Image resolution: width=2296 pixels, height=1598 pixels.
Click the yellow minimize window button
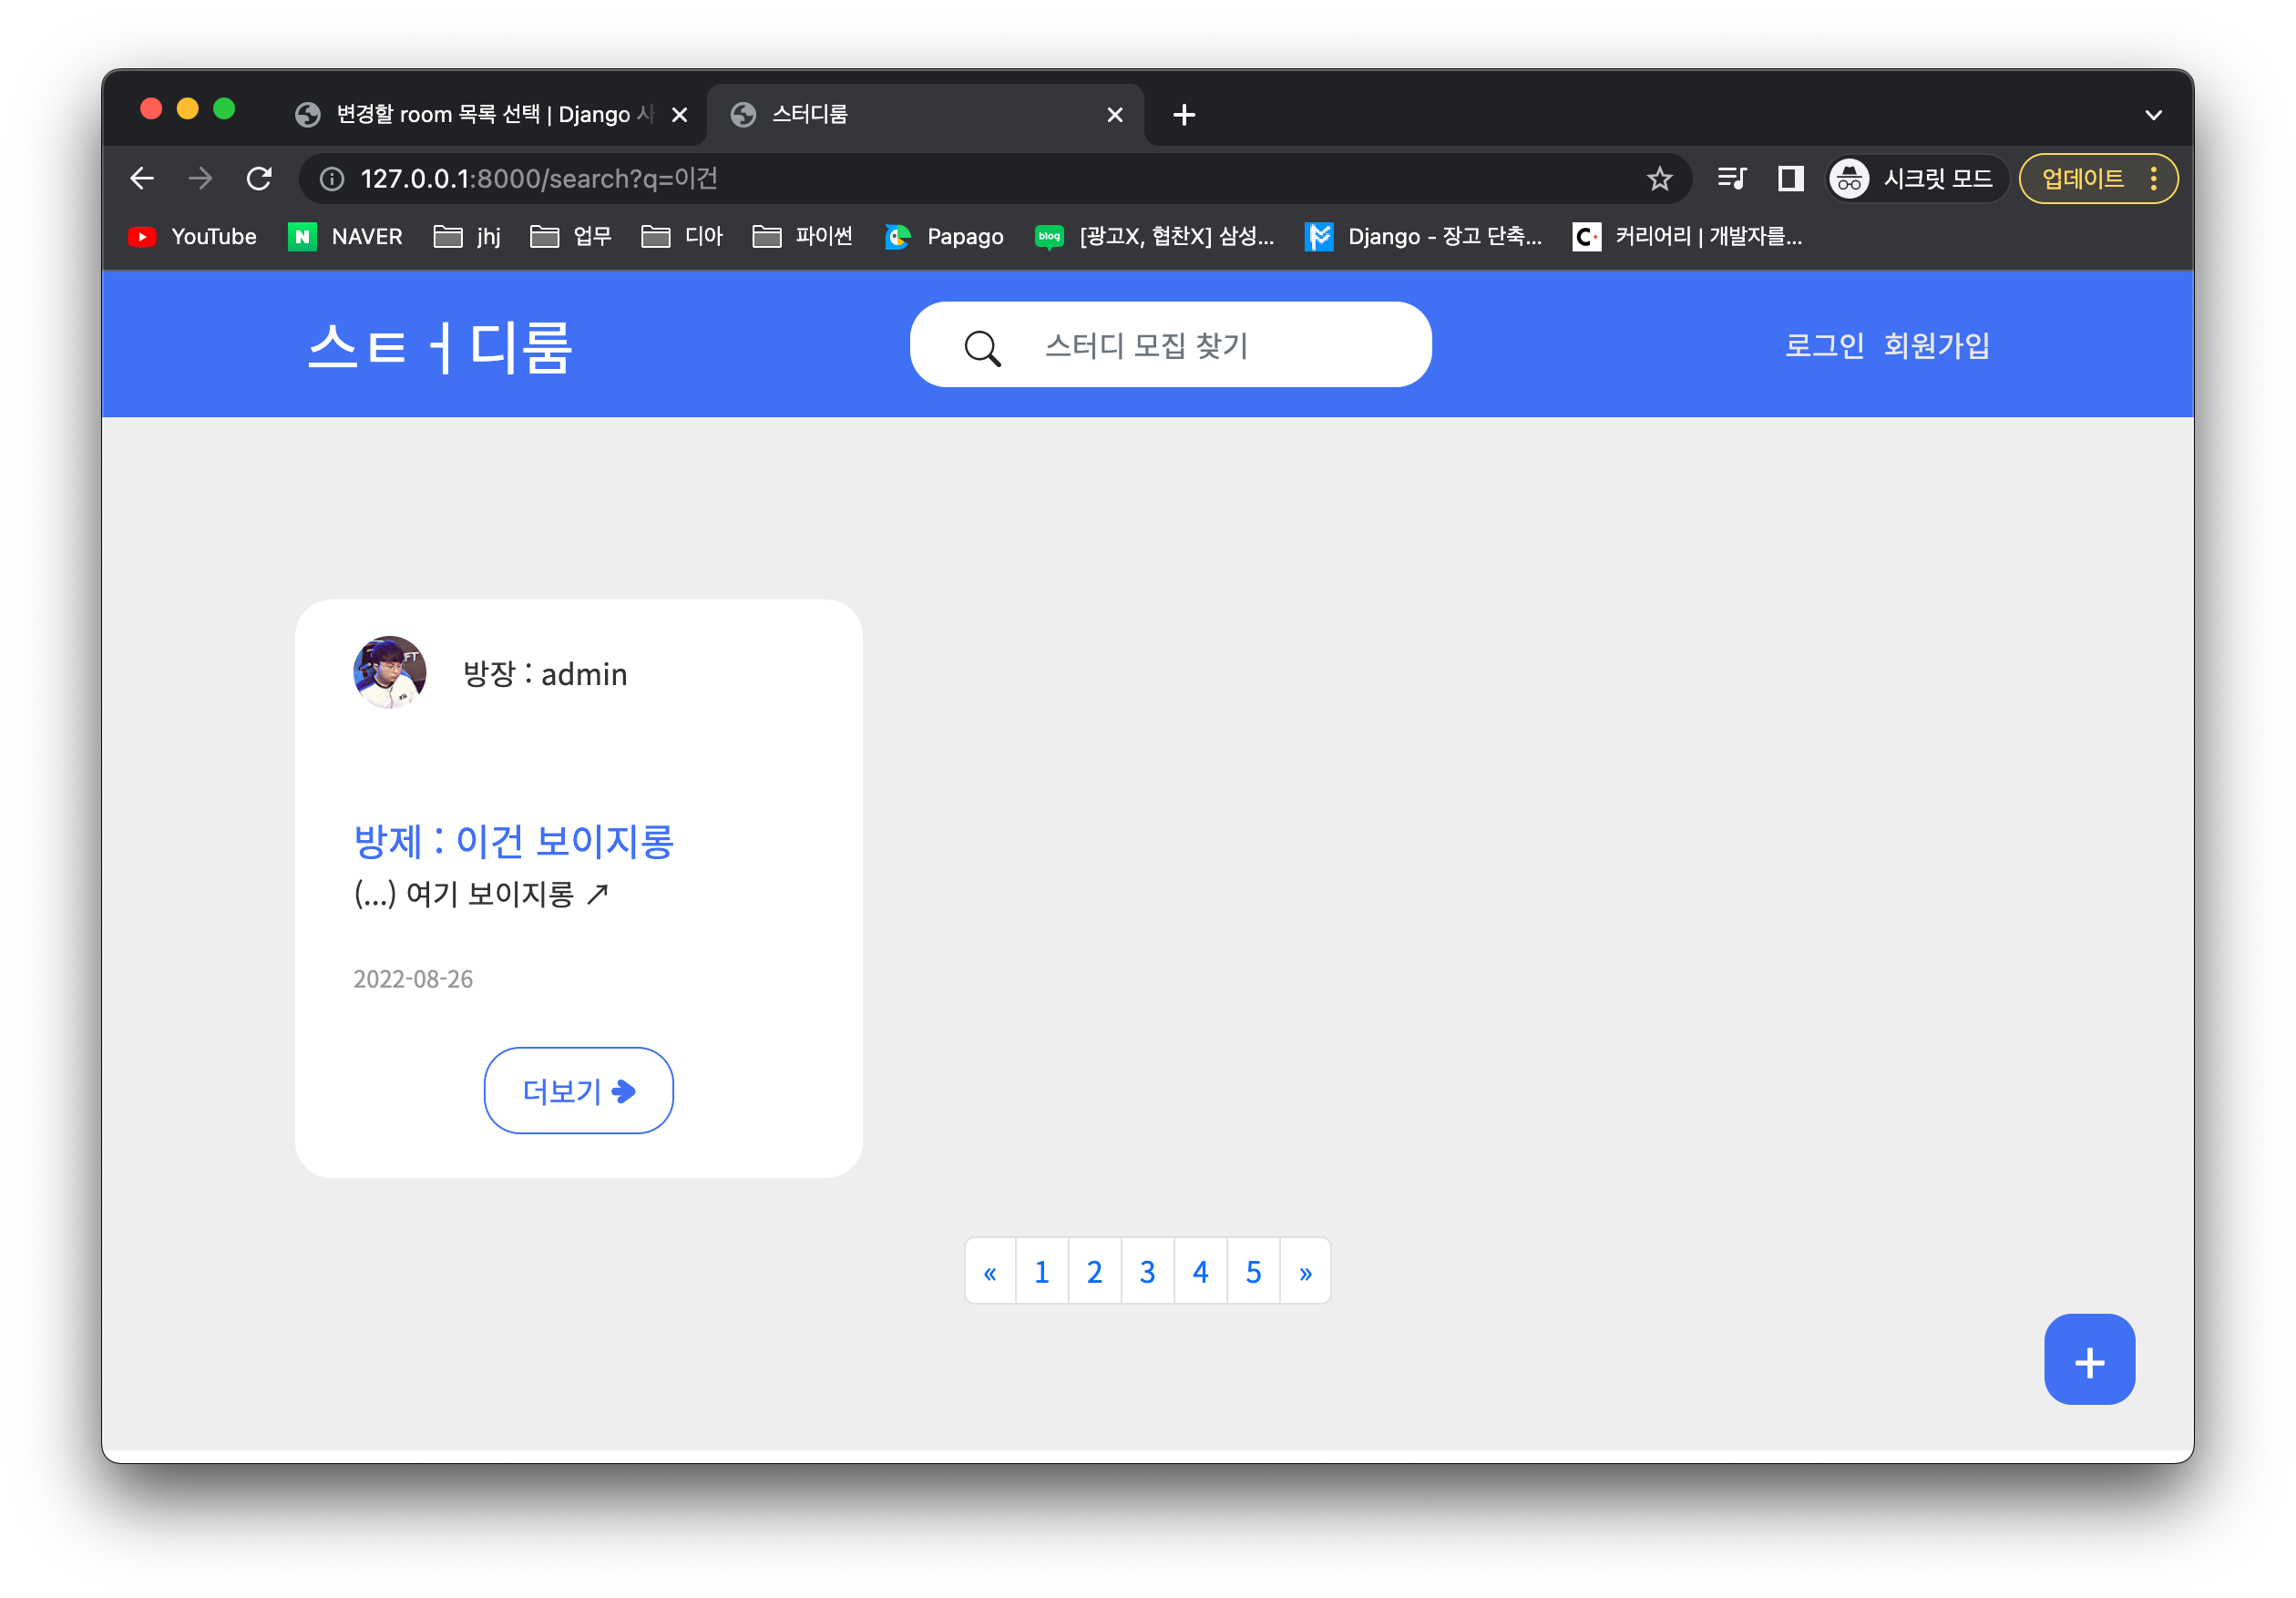point(187,109)
